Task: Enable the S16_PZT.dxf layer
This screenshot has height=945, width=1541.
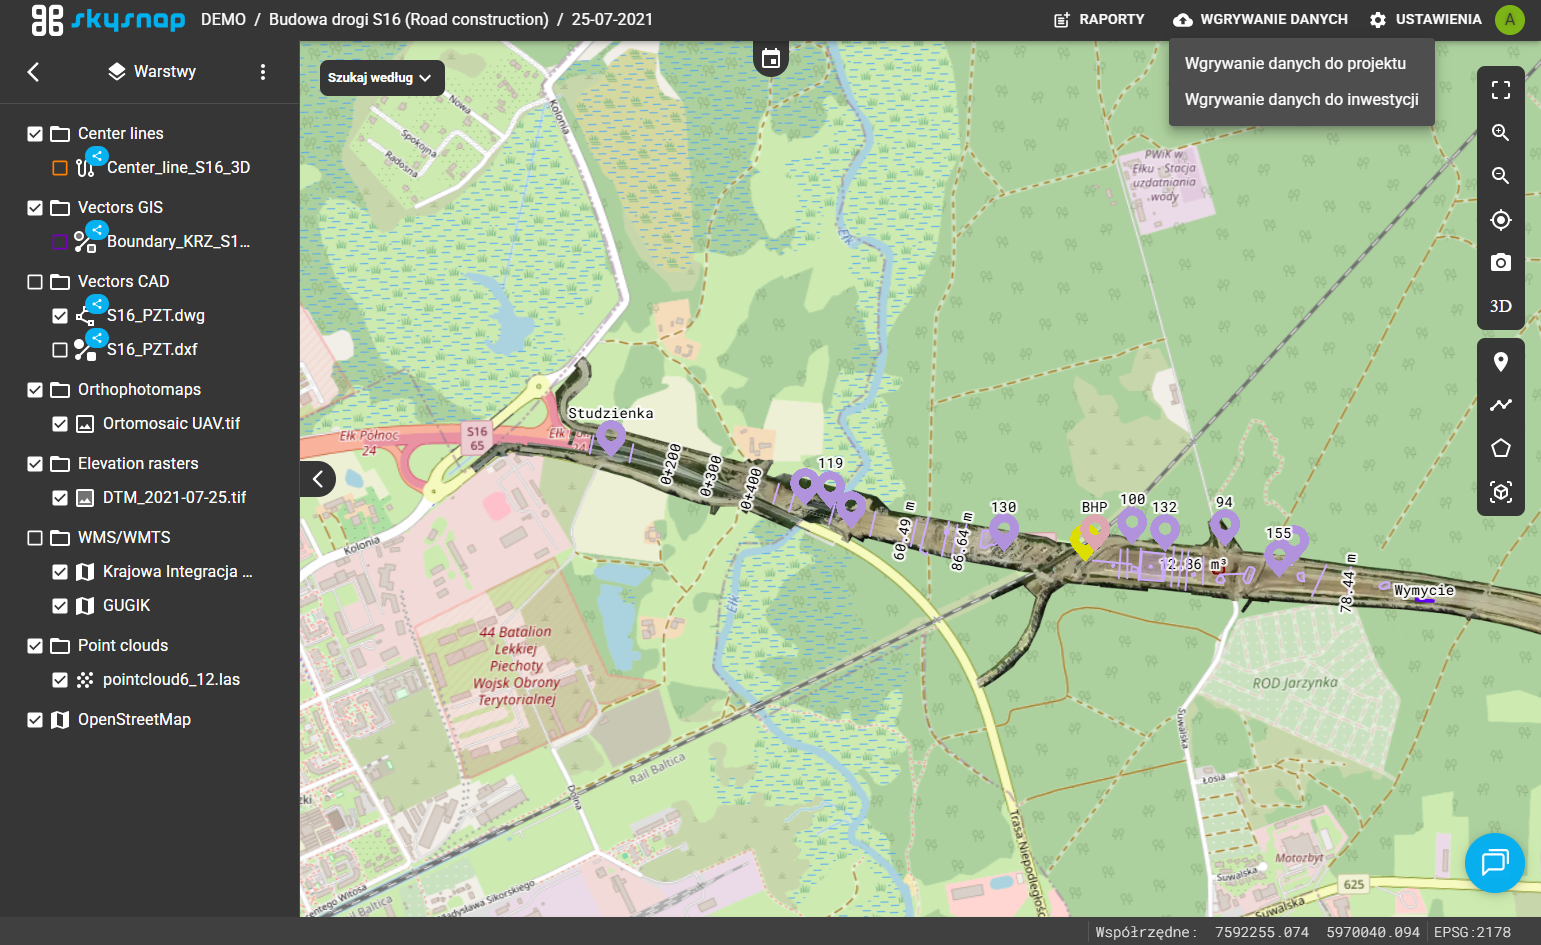Action: [x=60, y=350]
